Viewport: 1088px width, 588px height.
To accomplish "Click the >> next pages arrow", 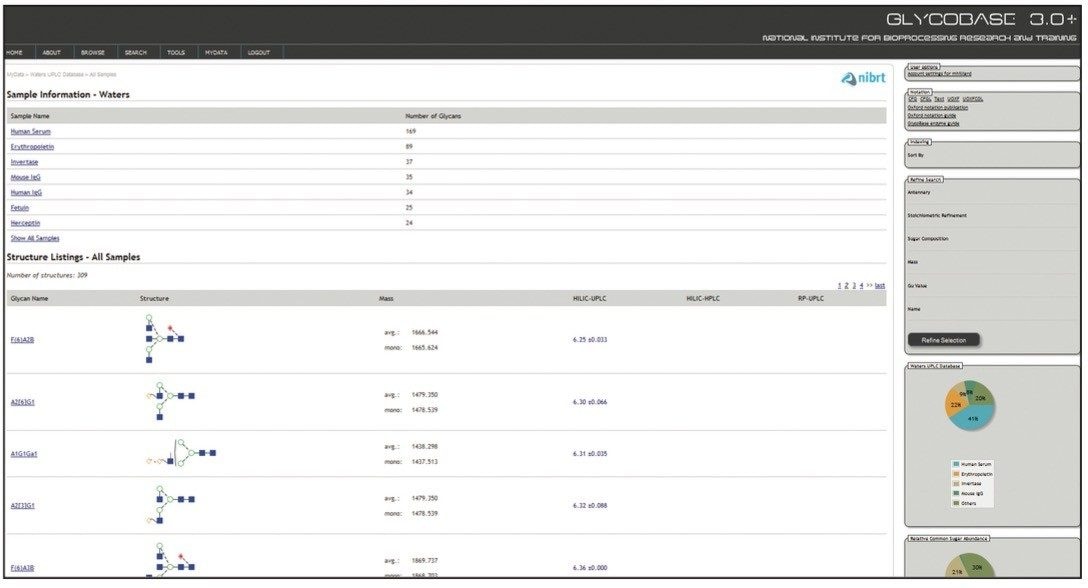I will pyautogui.click(x=869, y=286).
